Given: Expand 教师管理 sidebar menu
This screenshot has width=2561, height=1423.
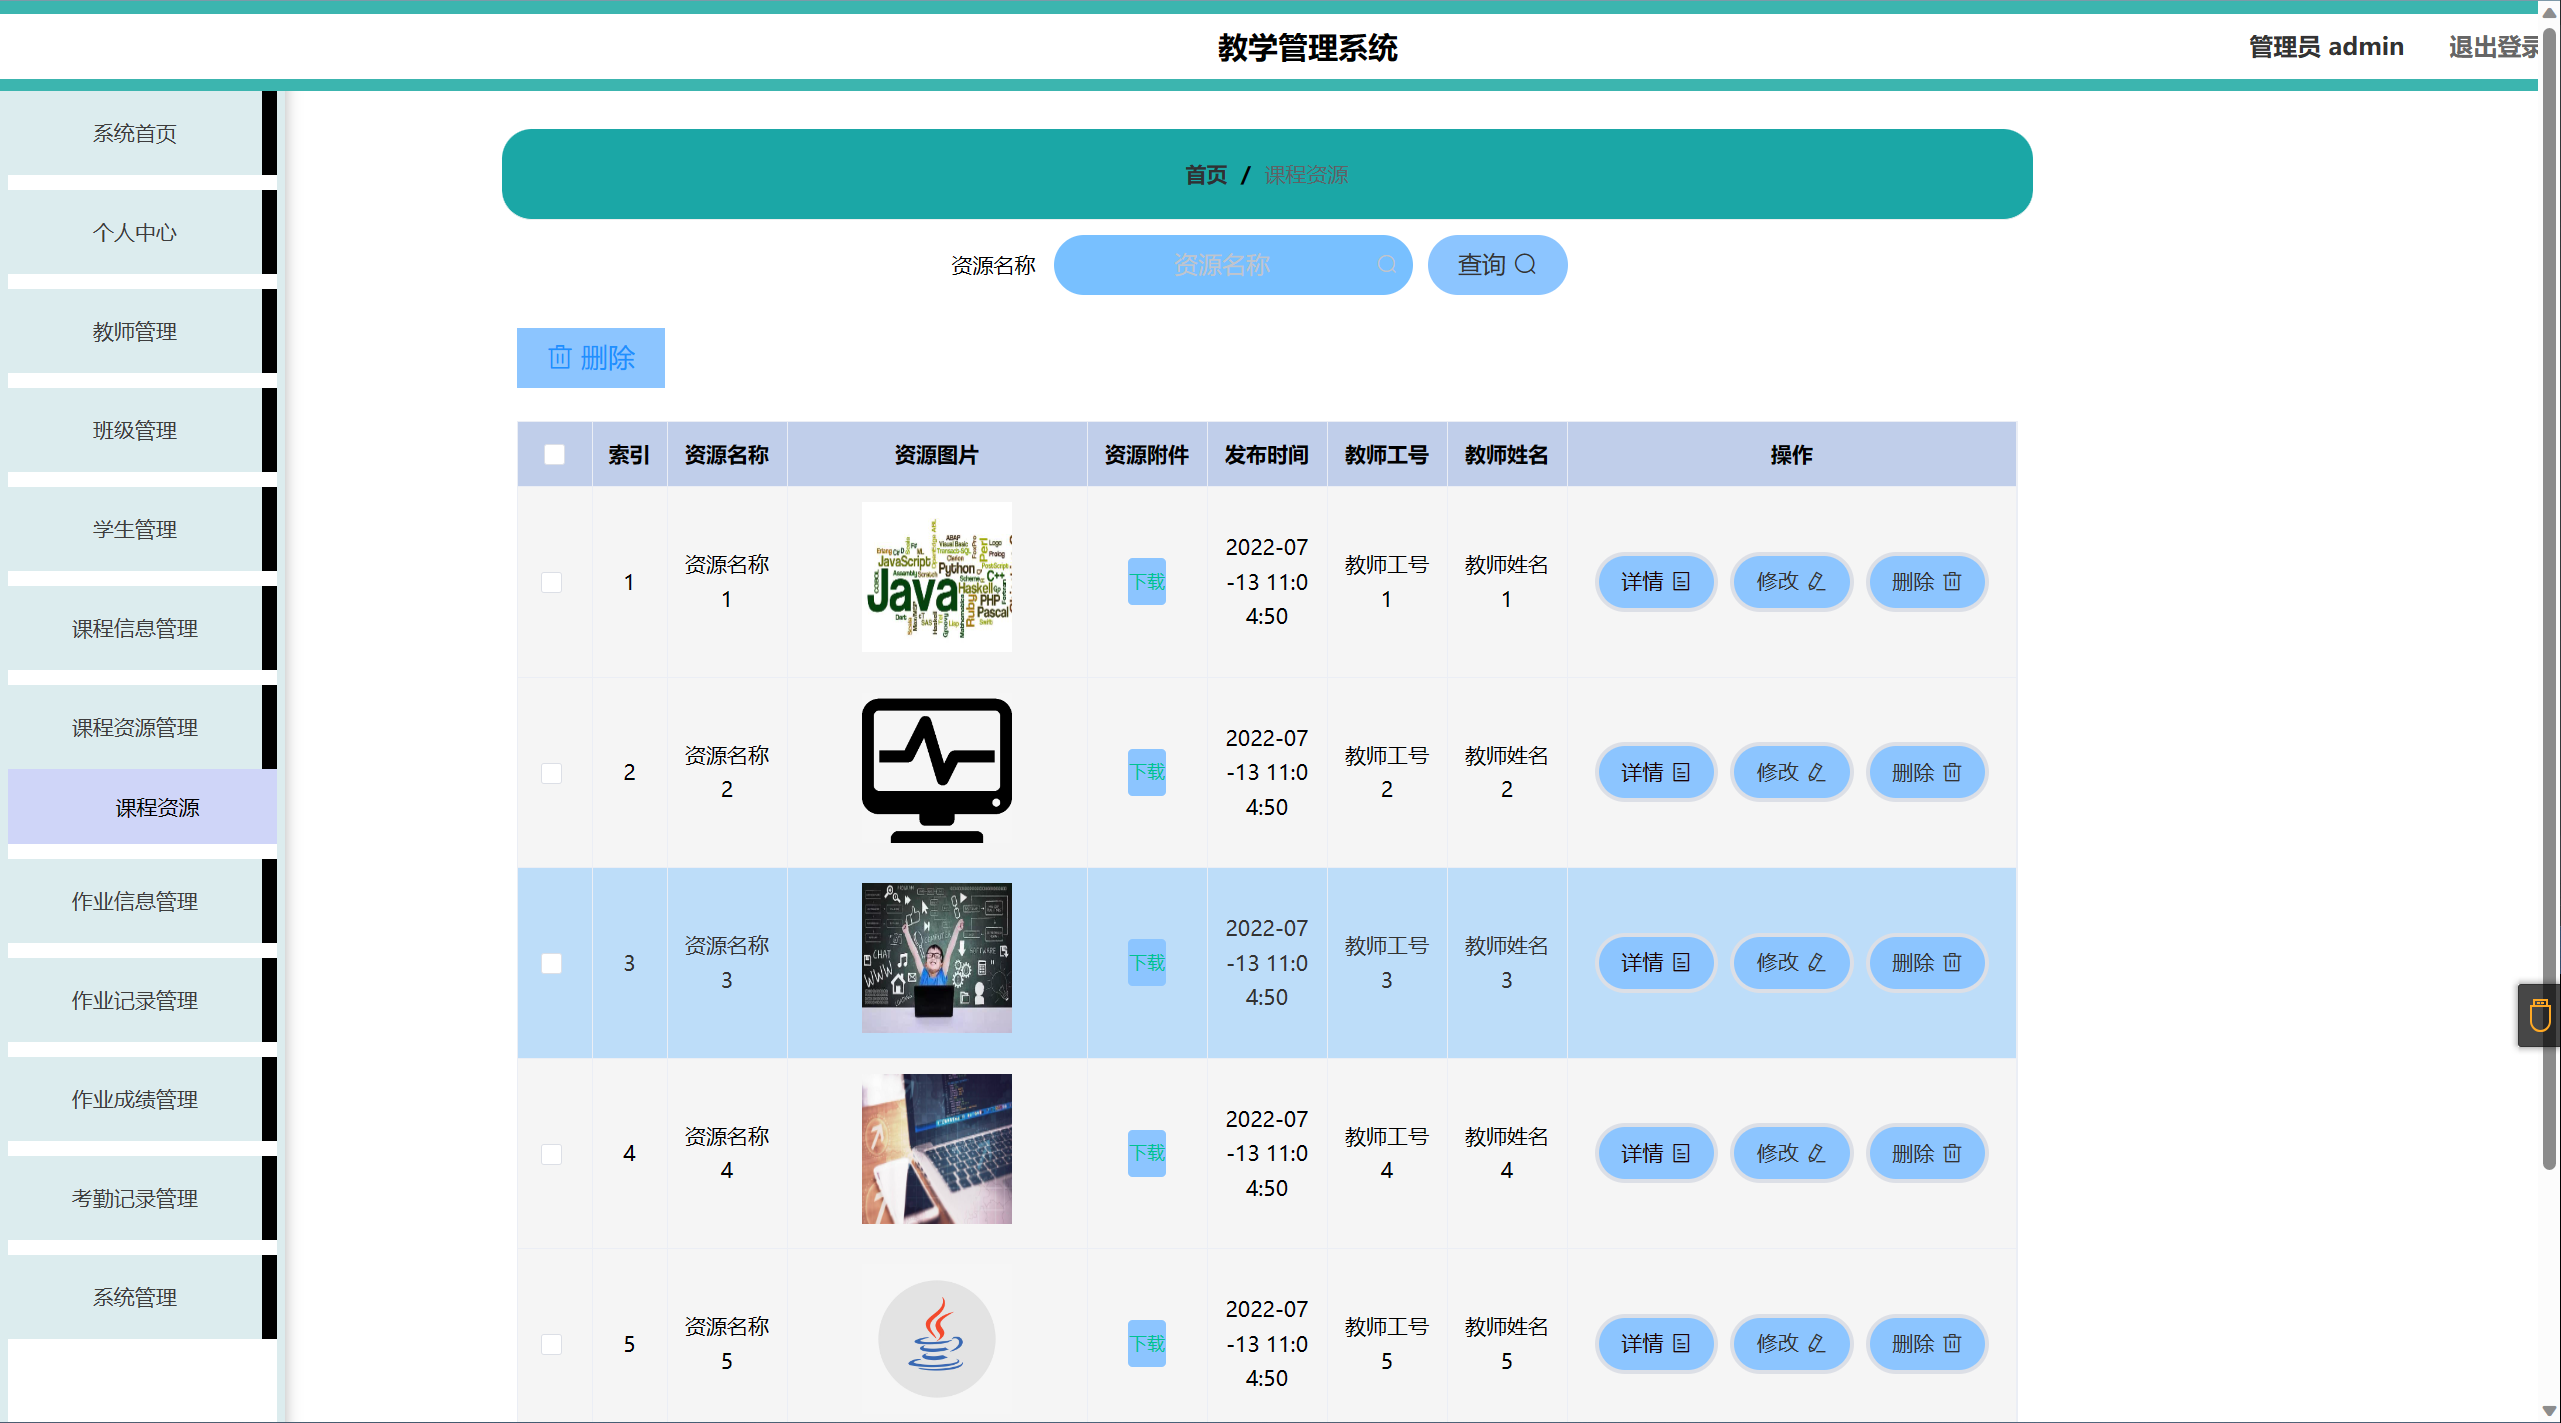Looking at the screenshot, I should 135,331.
